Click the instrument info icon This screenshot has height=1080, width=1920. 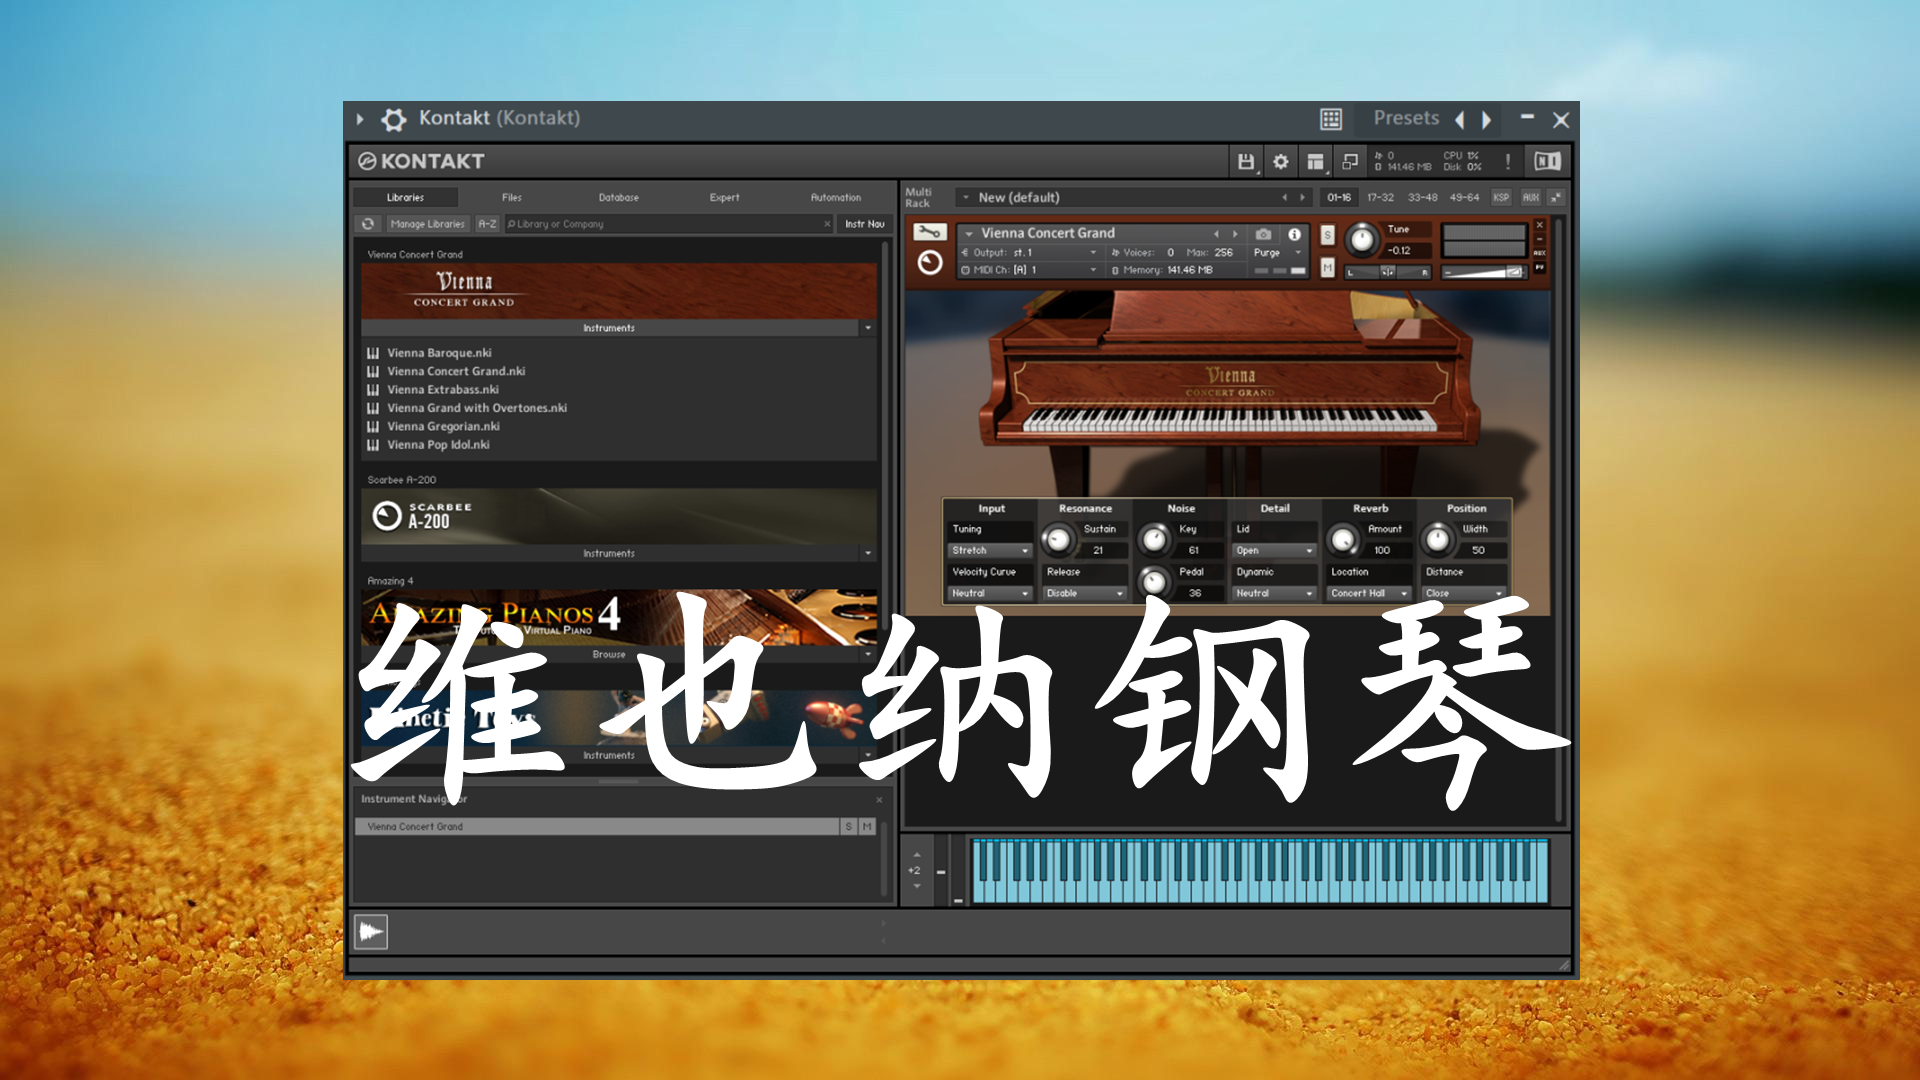[1295, 234]
